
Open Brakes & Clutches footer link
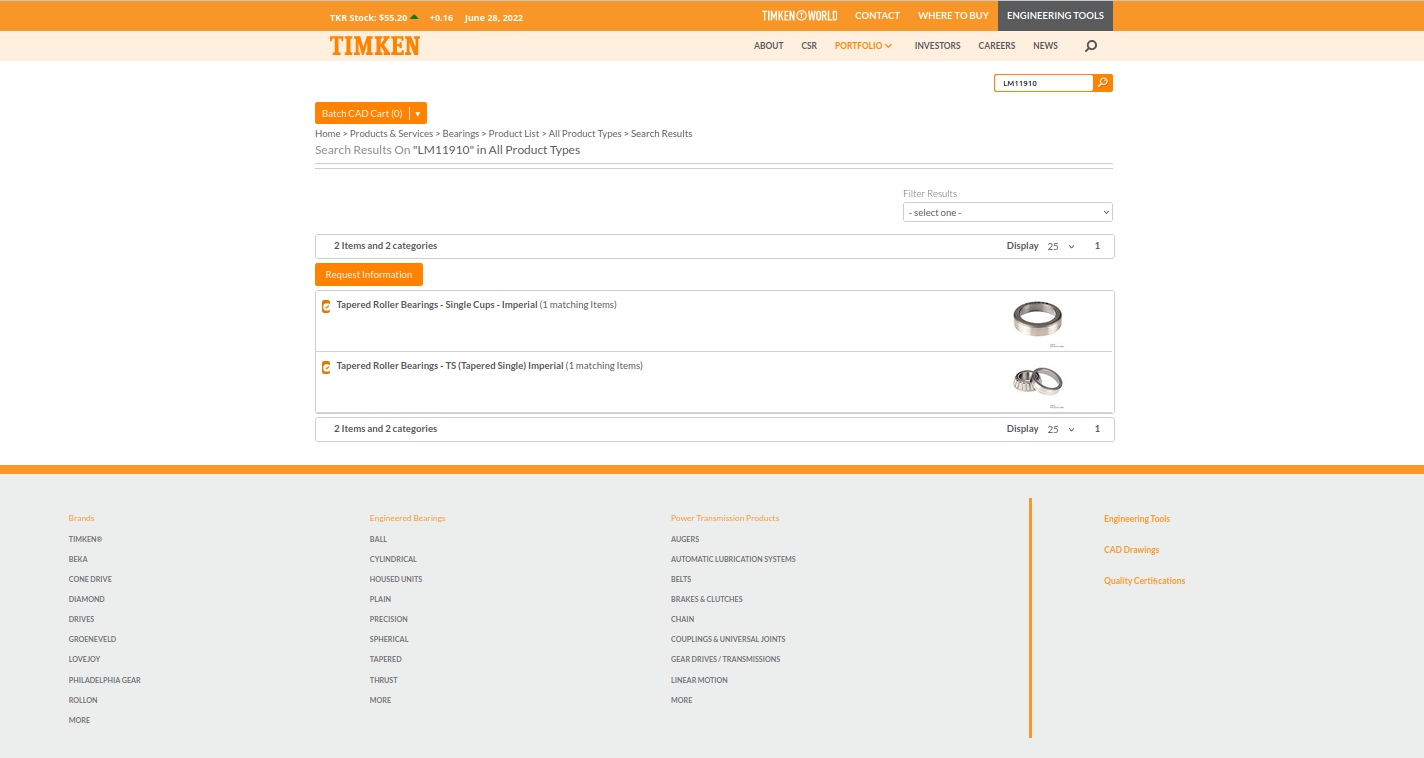[707, 599]
